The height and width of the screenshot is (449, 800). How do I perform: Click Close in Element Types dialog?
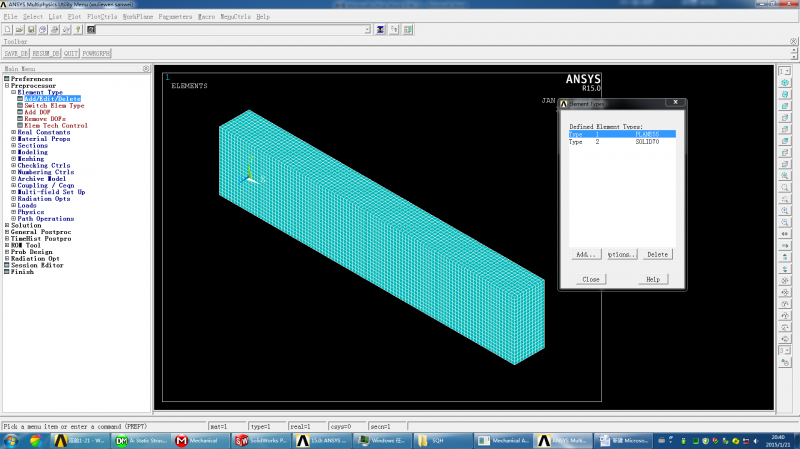[590, 279]
